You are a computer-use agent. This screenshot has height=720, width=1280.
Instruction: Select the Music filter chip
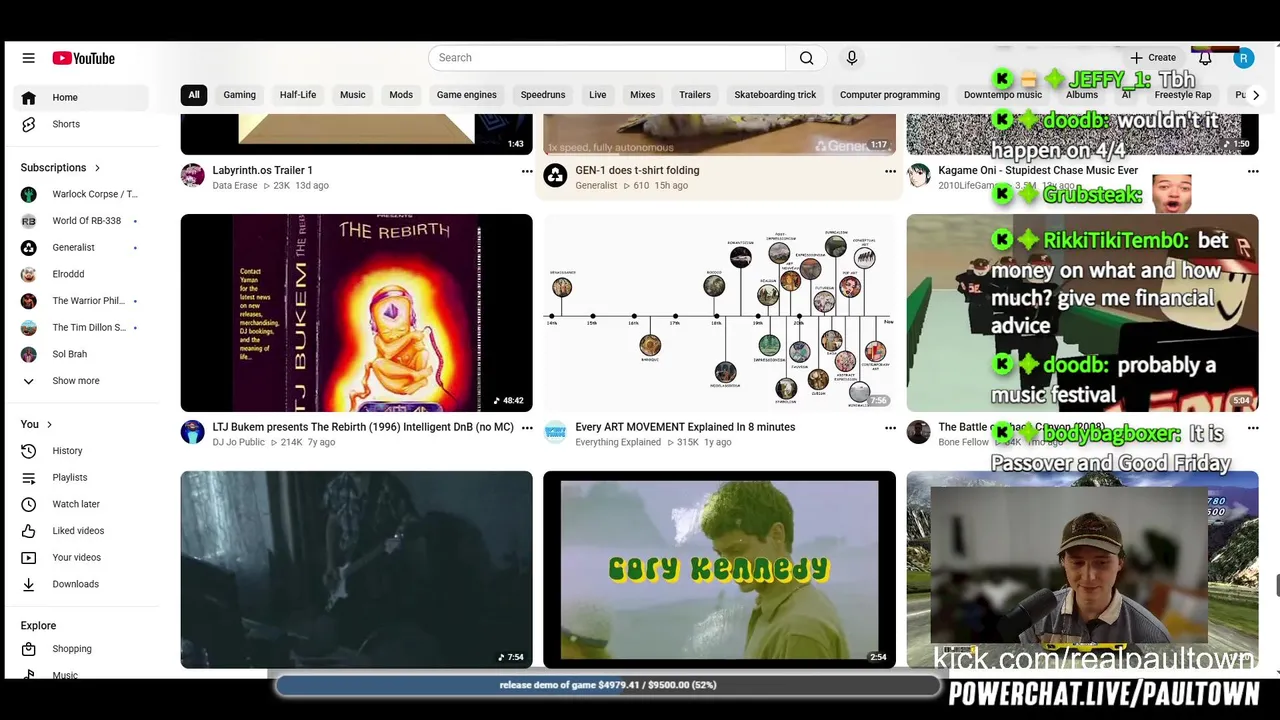[353, 95]
